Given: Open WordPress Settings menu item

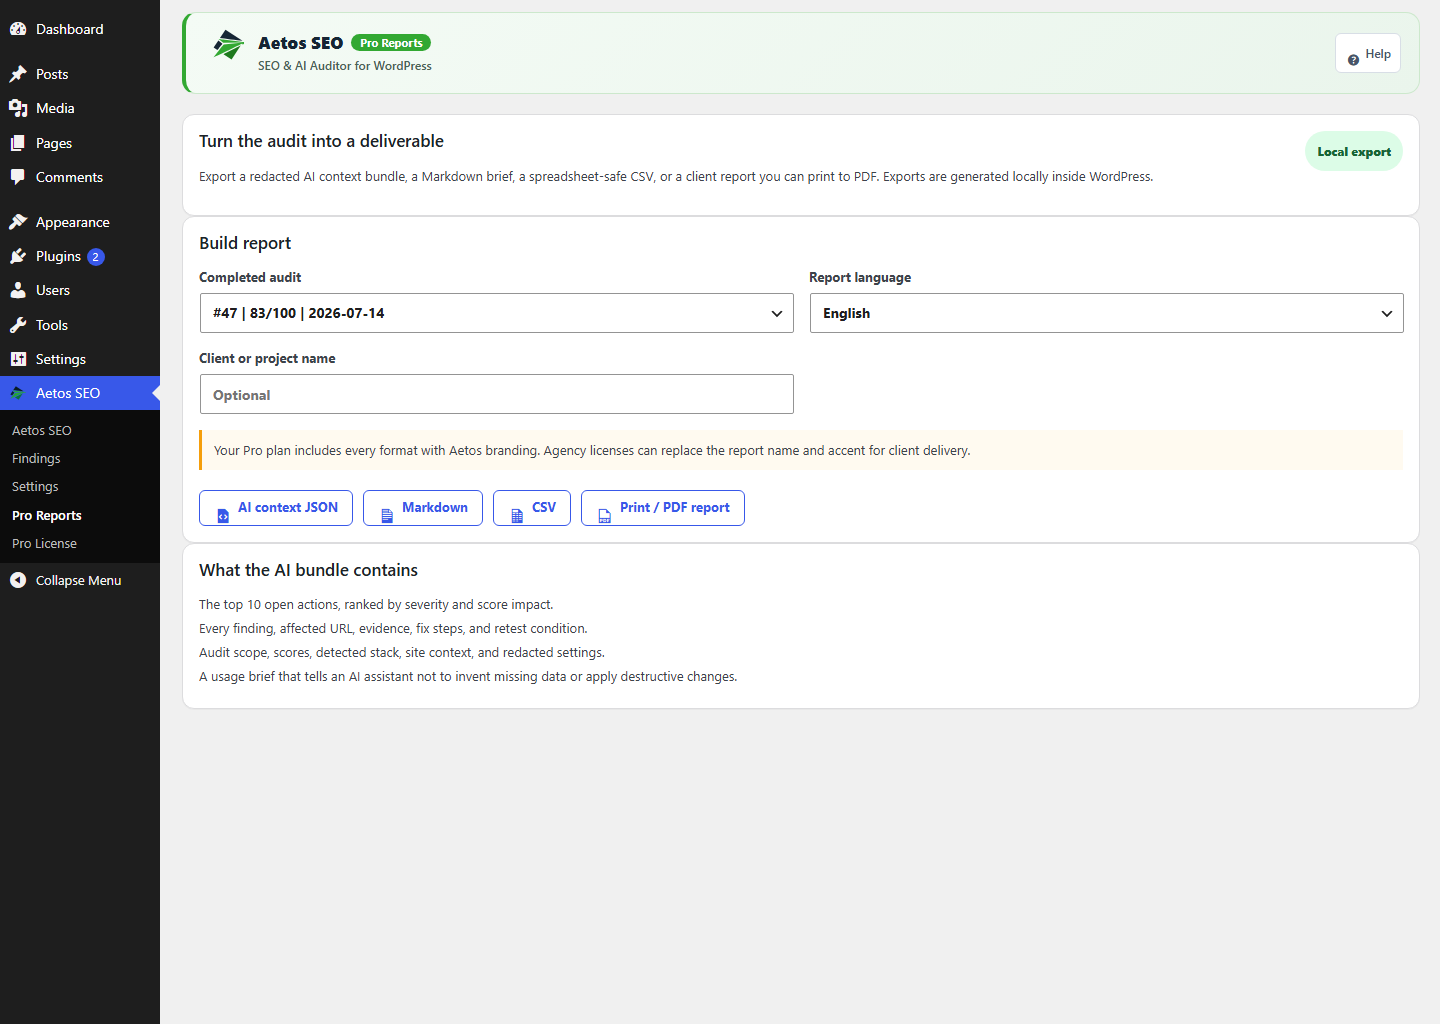Looking at the screenshot, I should click(x=80, y=359).
